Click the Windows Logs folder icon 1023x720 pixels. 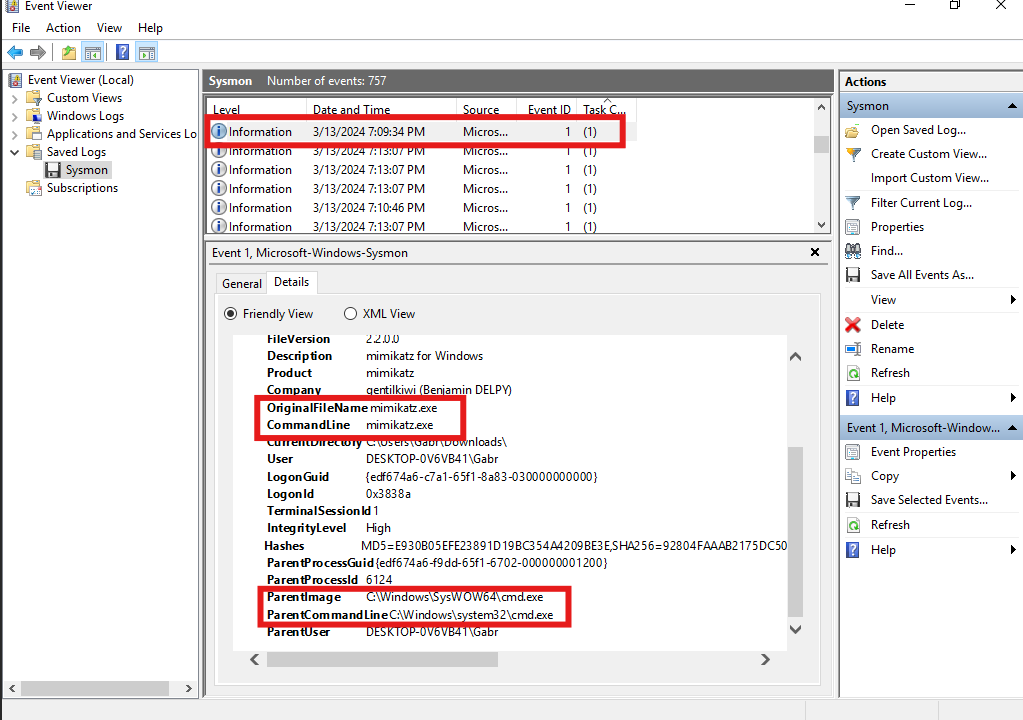[x=33, y=115]
